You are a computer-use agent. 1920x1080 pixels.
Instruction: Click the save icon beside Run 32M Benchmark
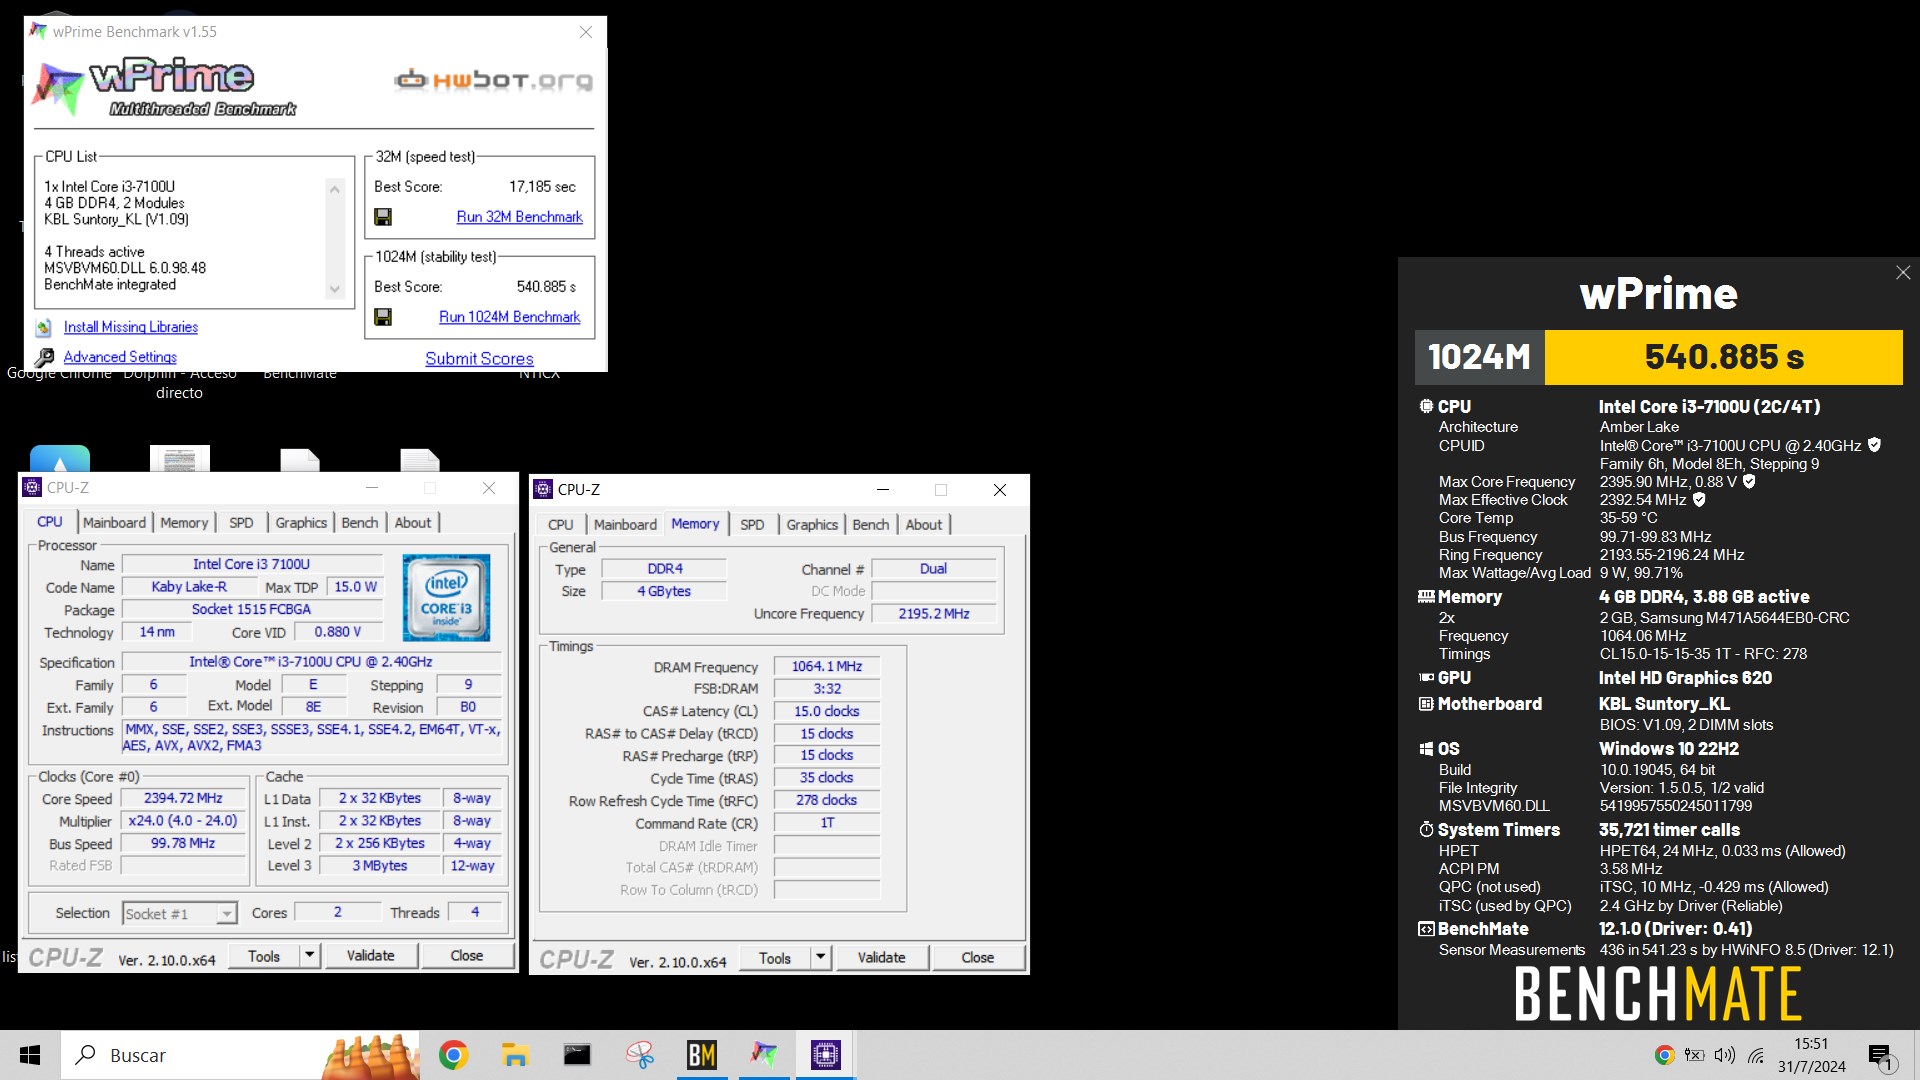383,217
